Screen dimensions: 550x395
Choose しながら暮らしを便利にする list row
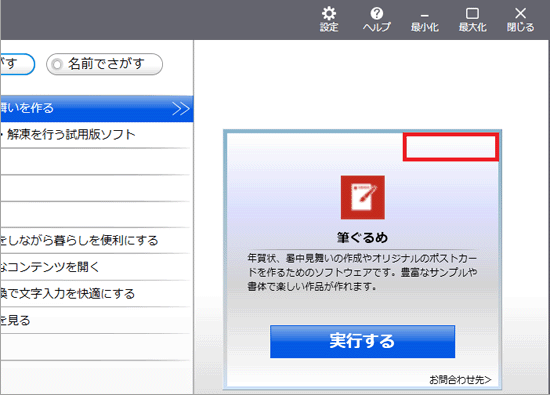(96, 241)
